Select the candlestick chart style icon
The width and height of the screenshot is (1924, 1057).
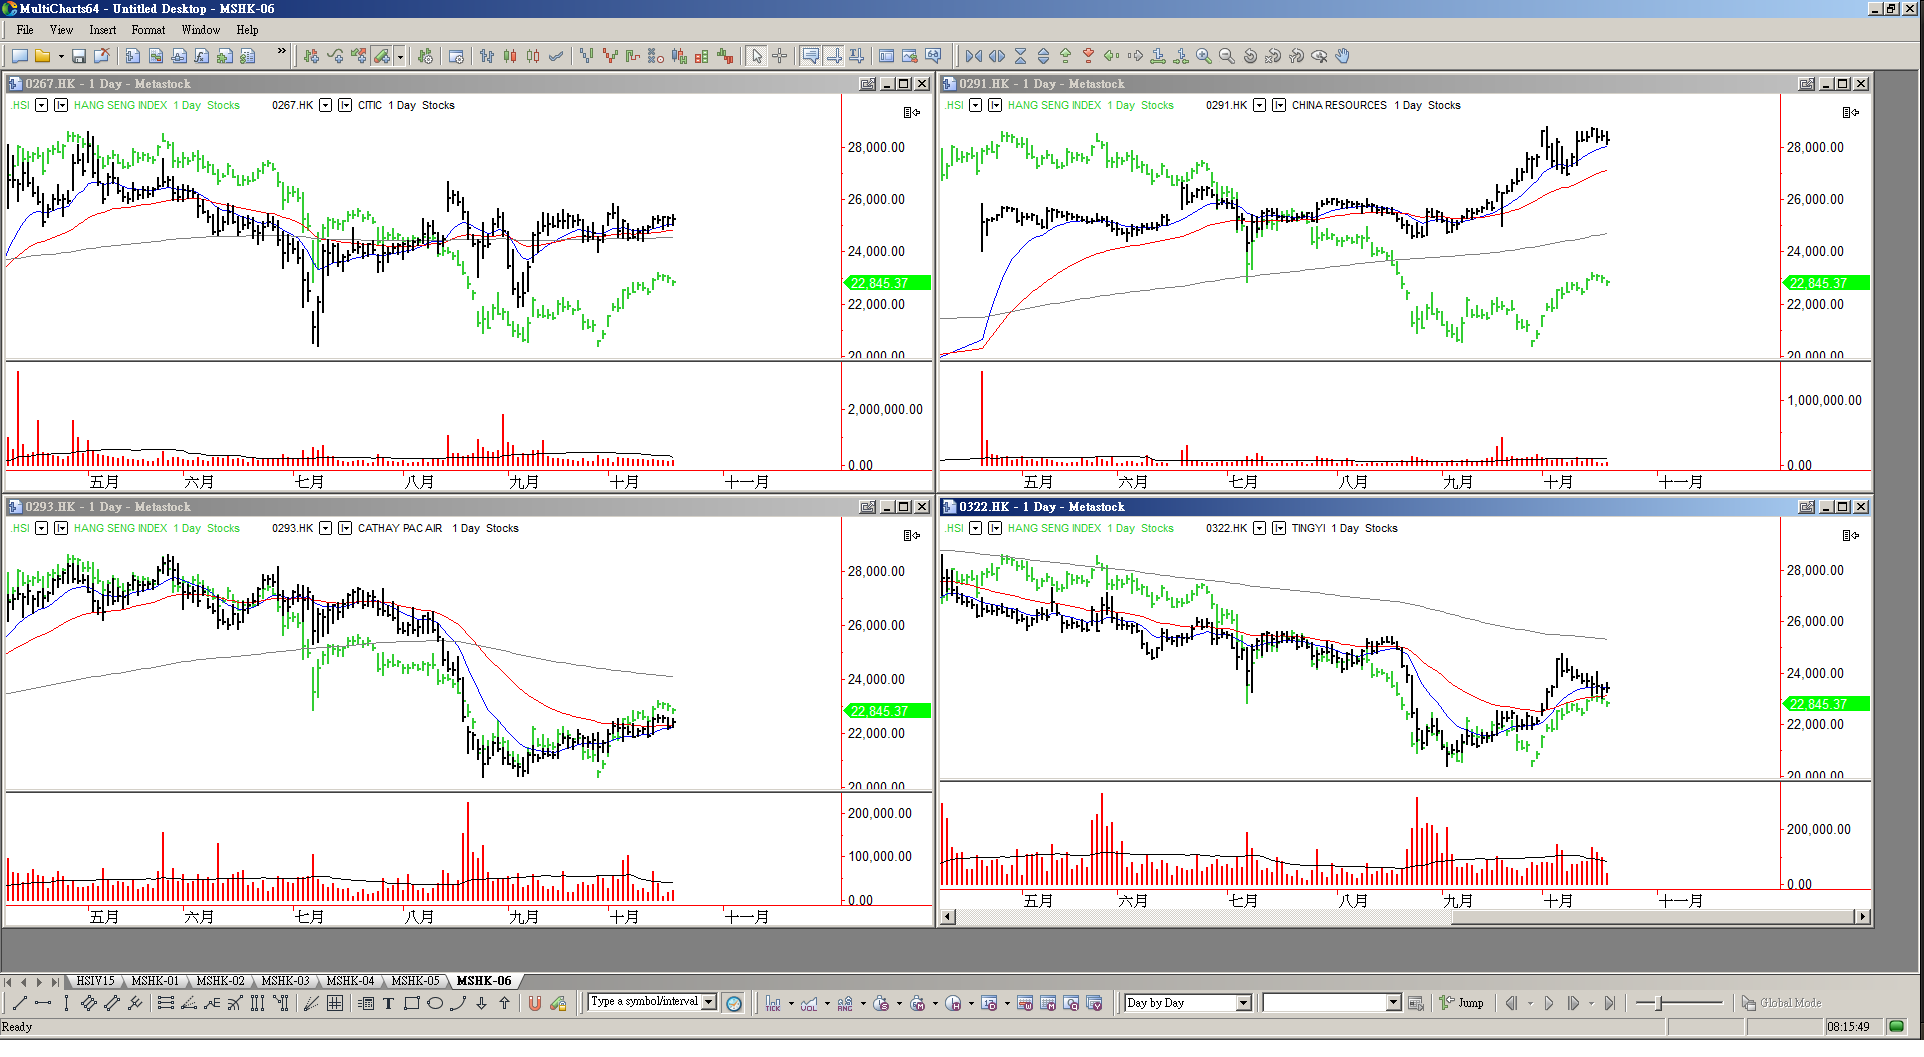510,57
